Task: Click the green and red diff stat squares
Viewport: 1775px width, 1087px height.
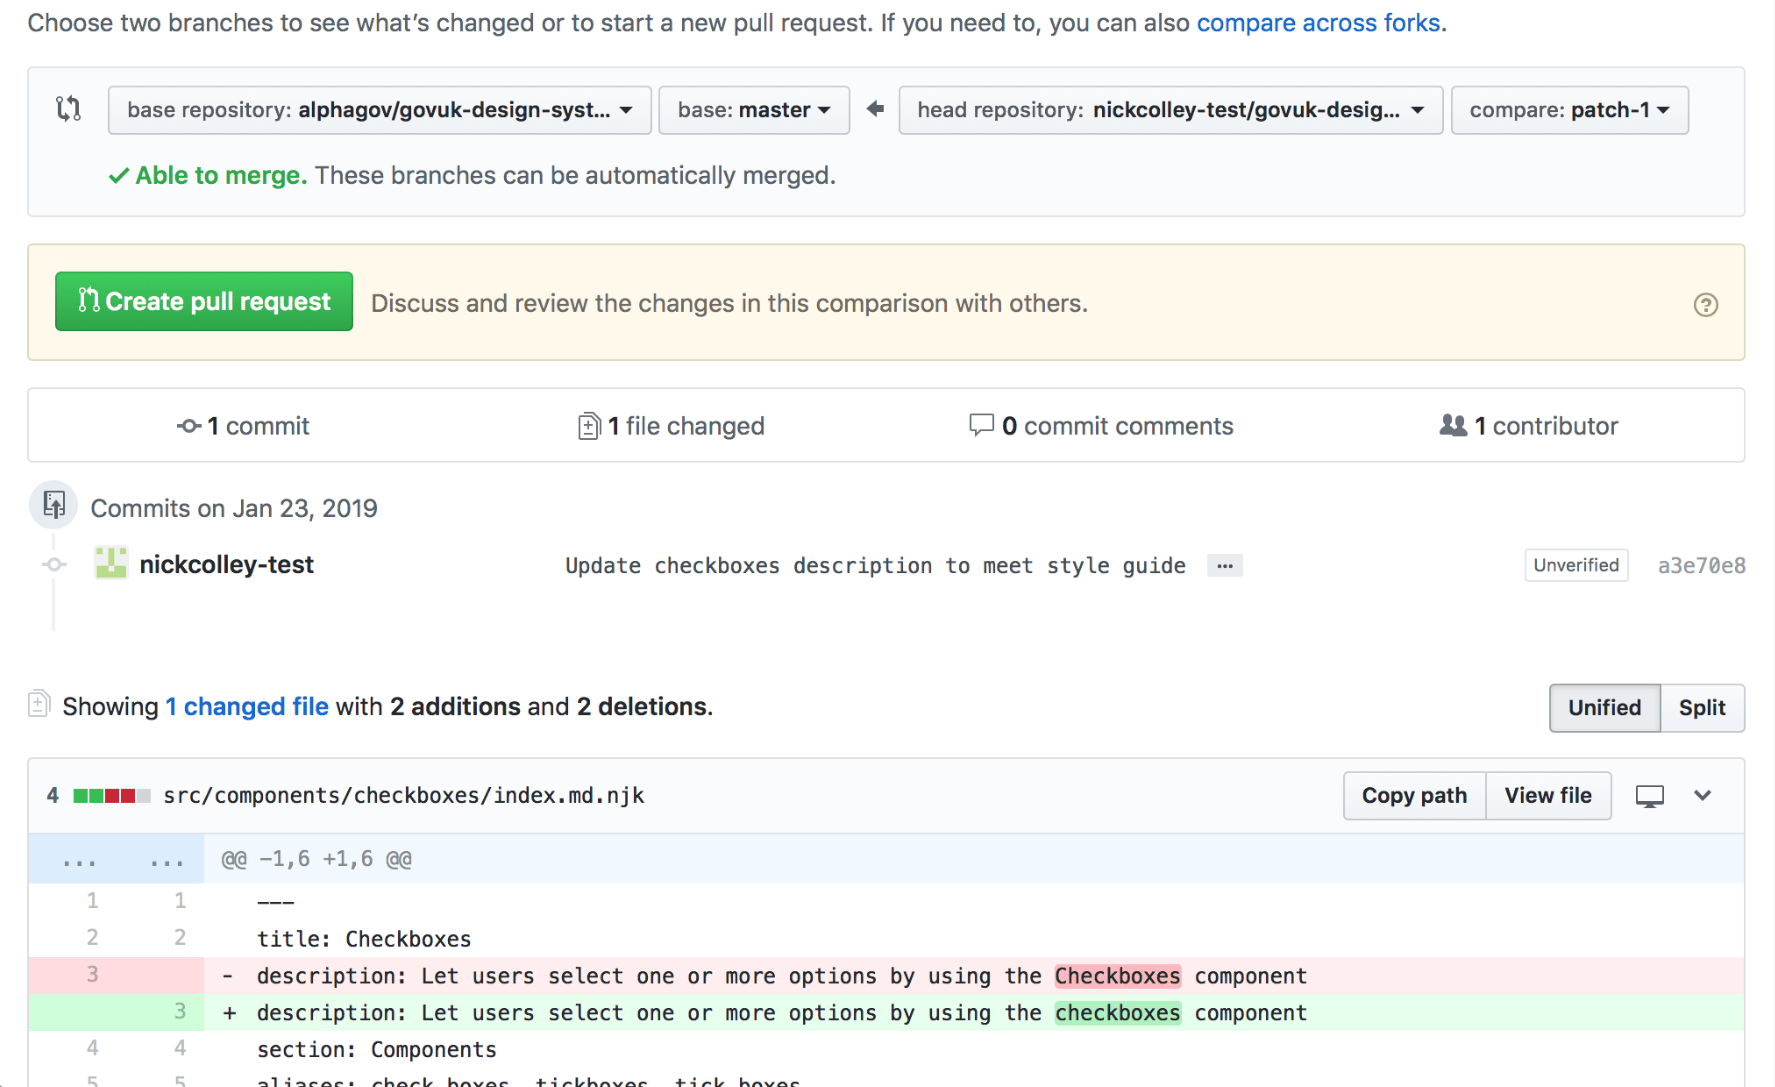Action: [111, 794]
